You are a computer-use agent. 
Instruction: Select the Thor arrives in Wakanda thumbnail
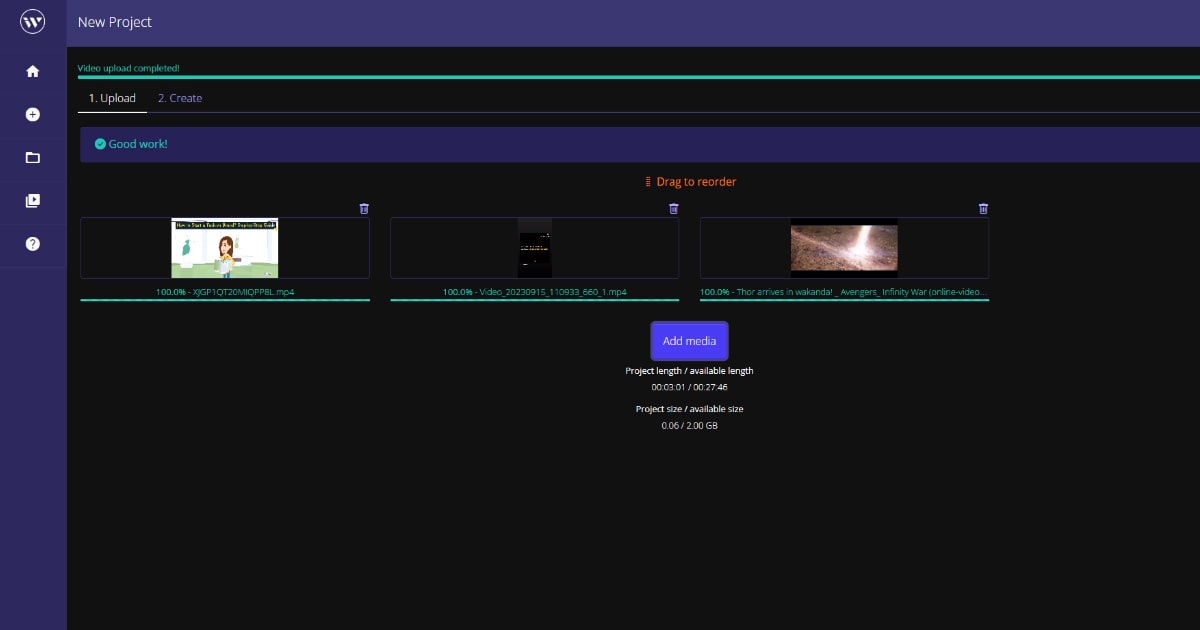(x=844, y=248)
